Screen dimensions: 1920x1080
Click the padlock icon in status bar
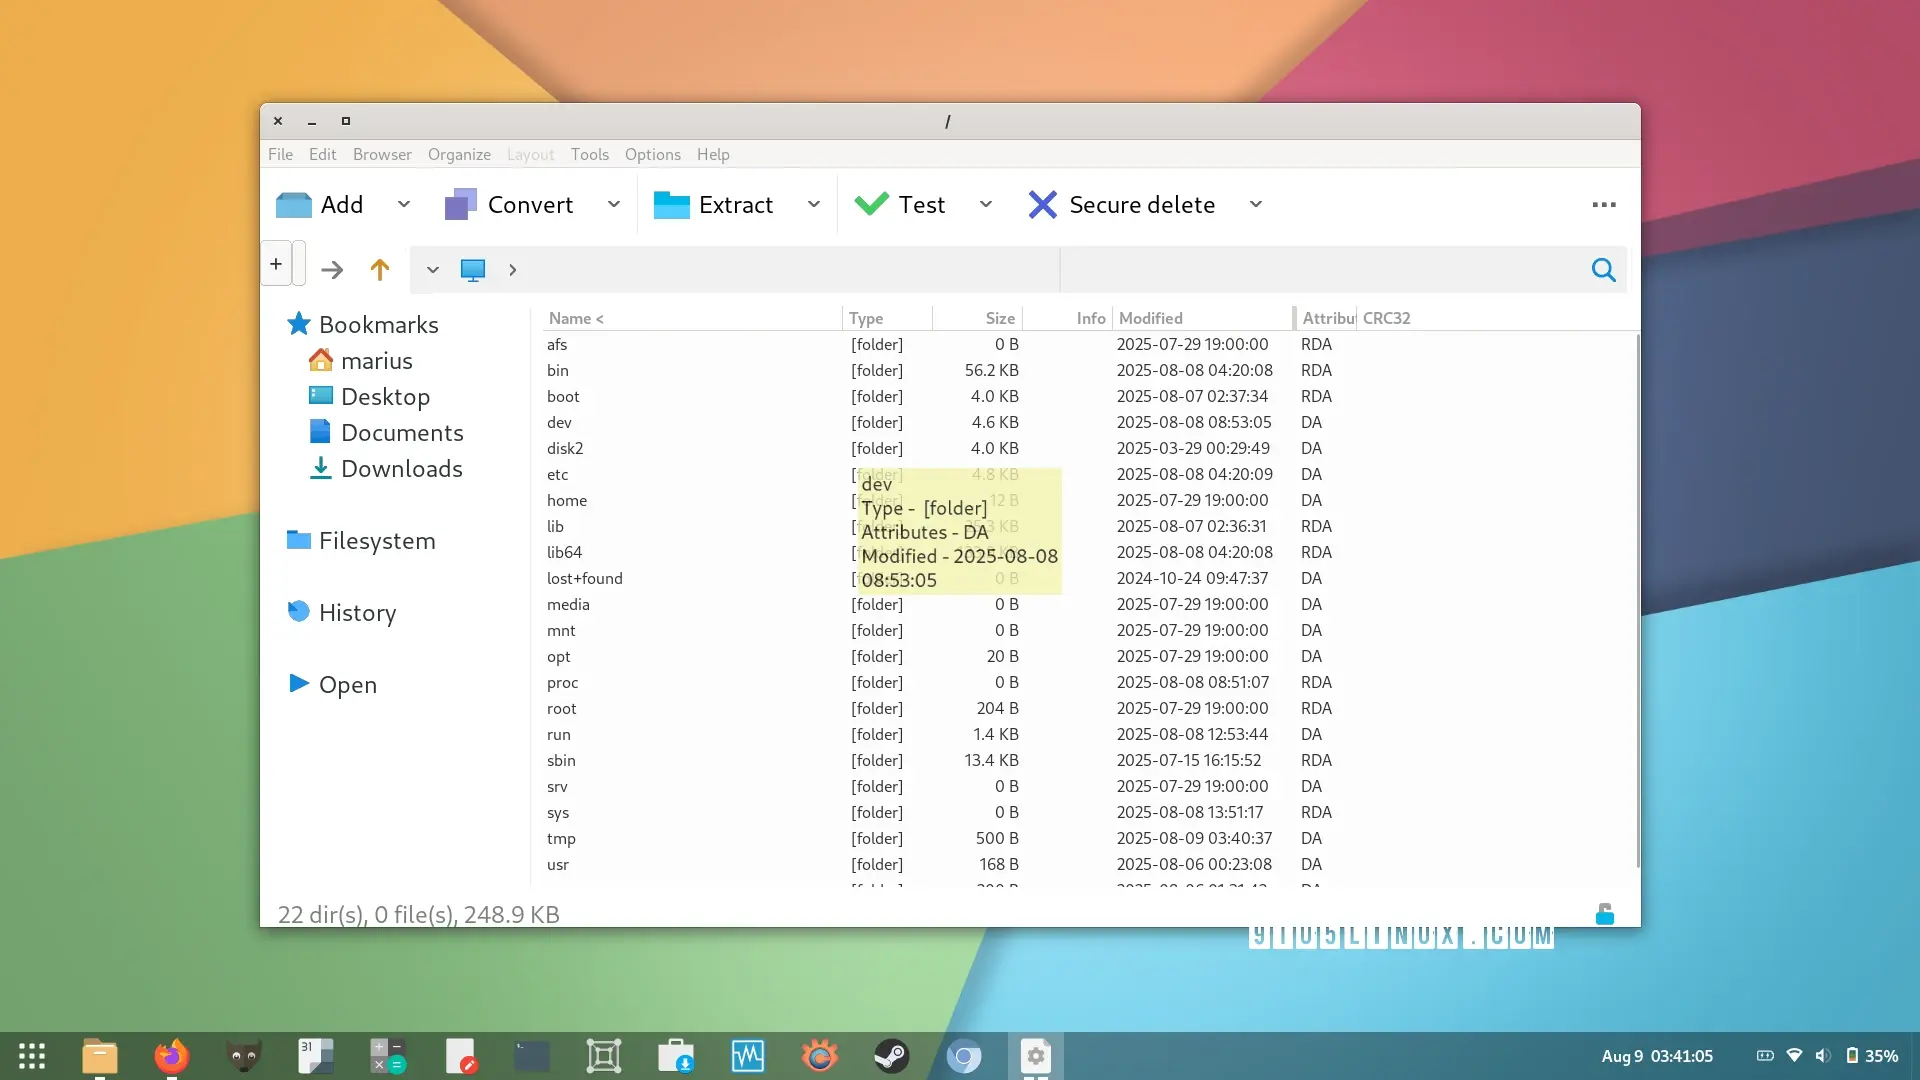pyautogui.click(x=1604, y=914)
